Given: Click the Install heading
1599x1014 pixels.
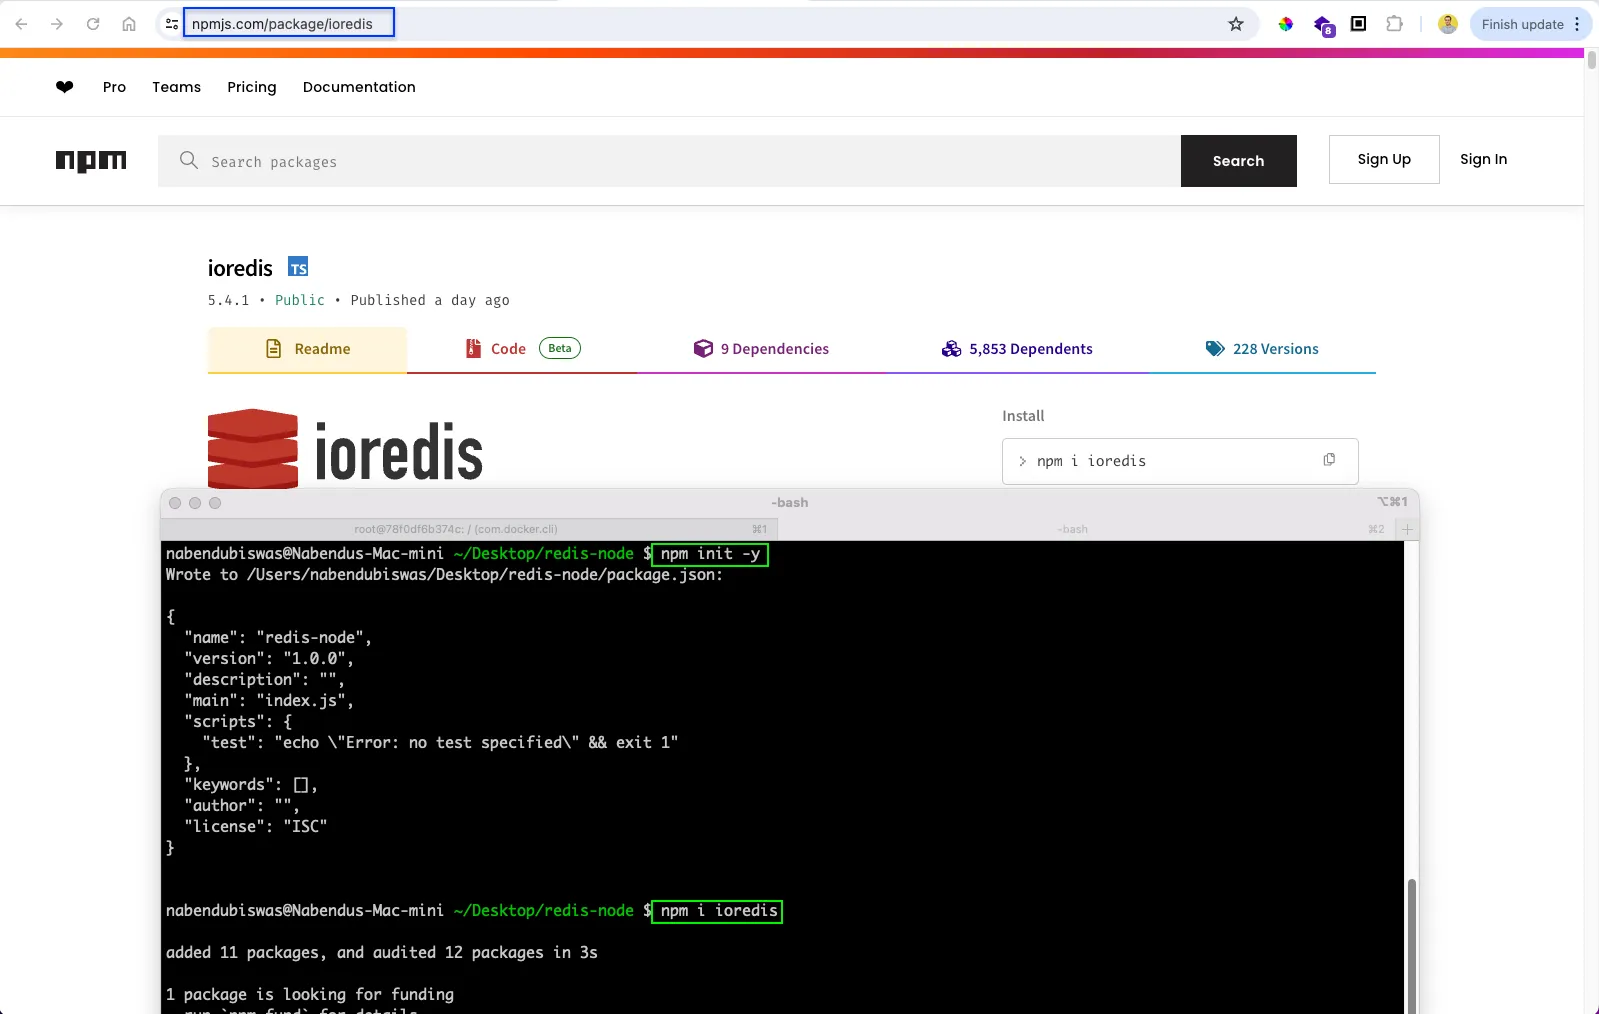Looking at the screenshot, I should point(1023,416).
